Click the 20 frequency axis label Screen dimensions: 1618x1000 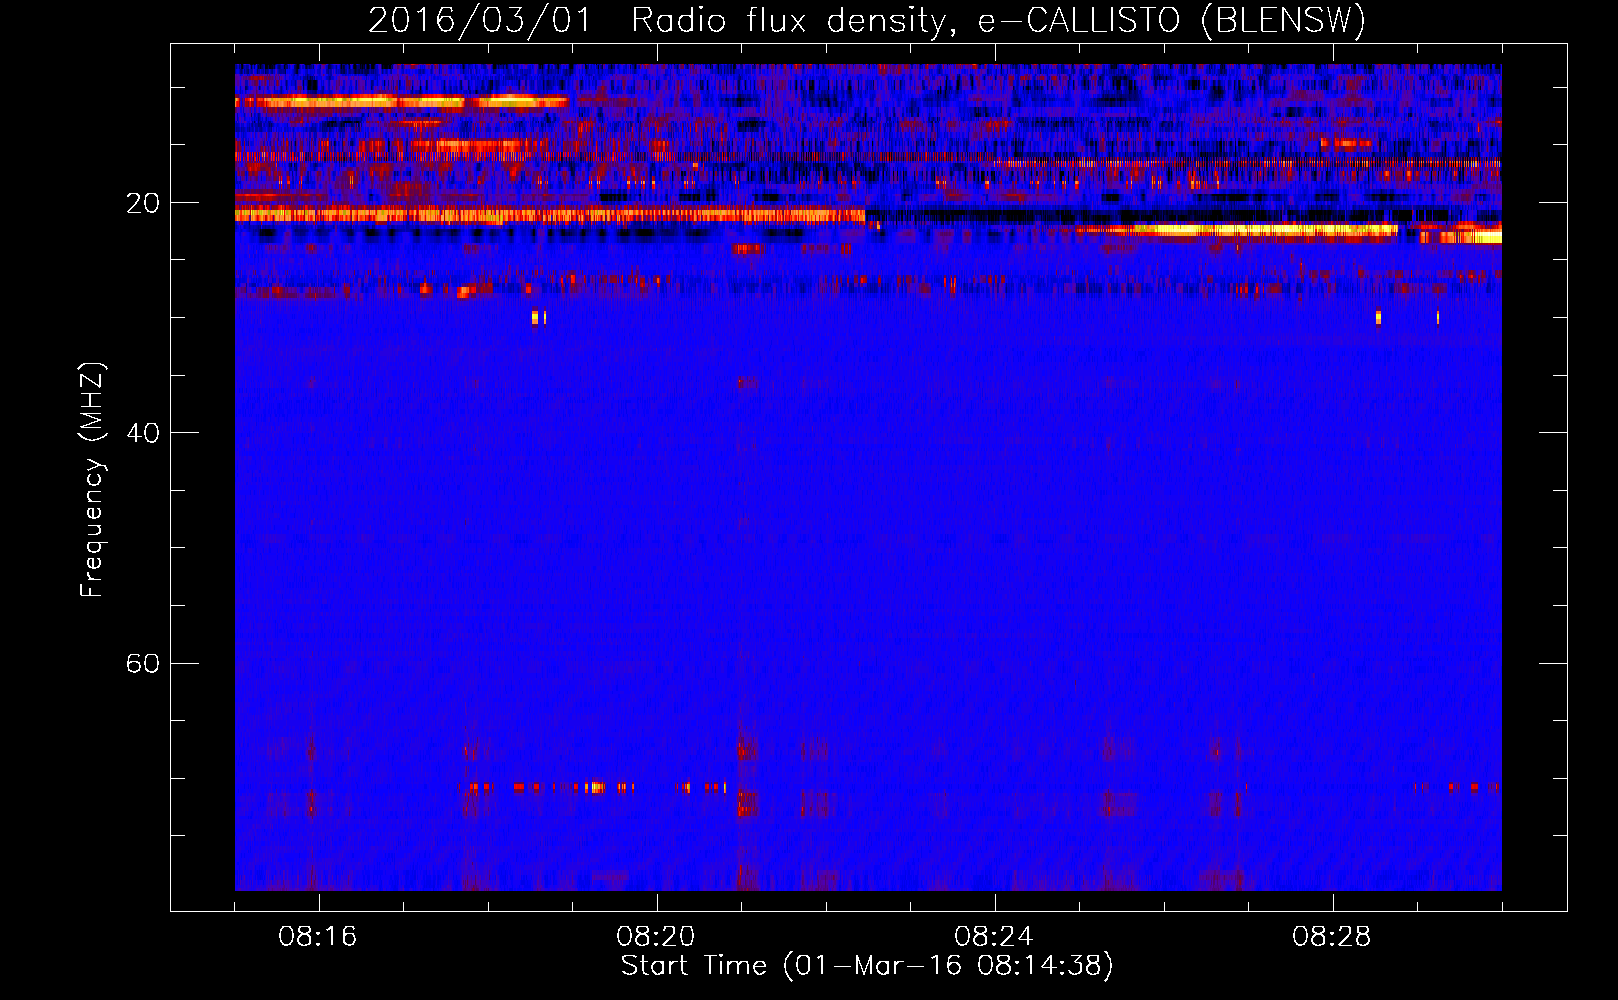pos(142,203)
